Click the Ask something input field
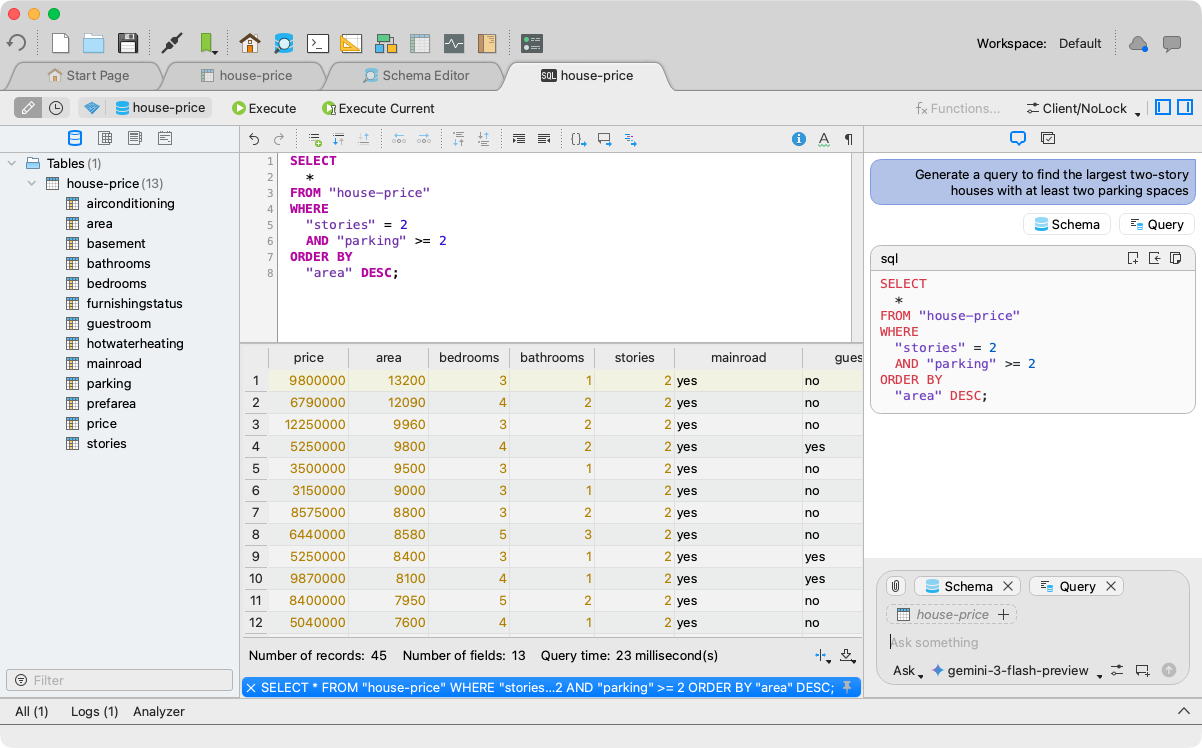 coord(1033,642)
